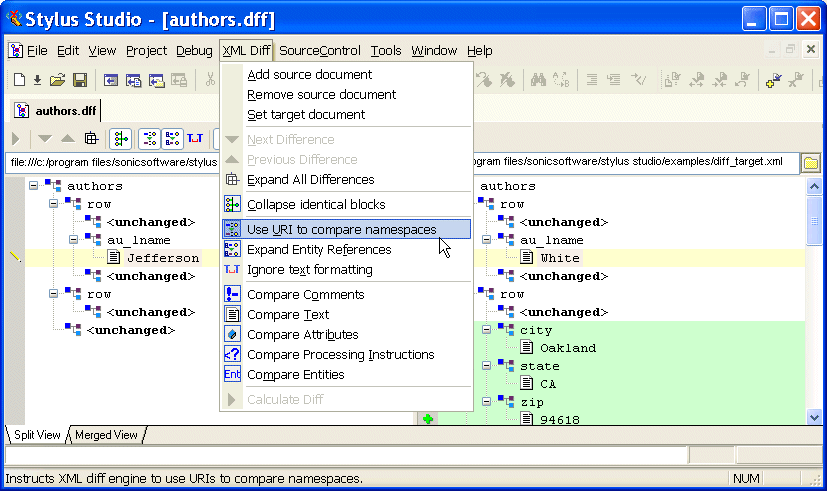Create a new document using toolbar icon
The width and height of the screenshot is (827, 491).
(18, 80)
